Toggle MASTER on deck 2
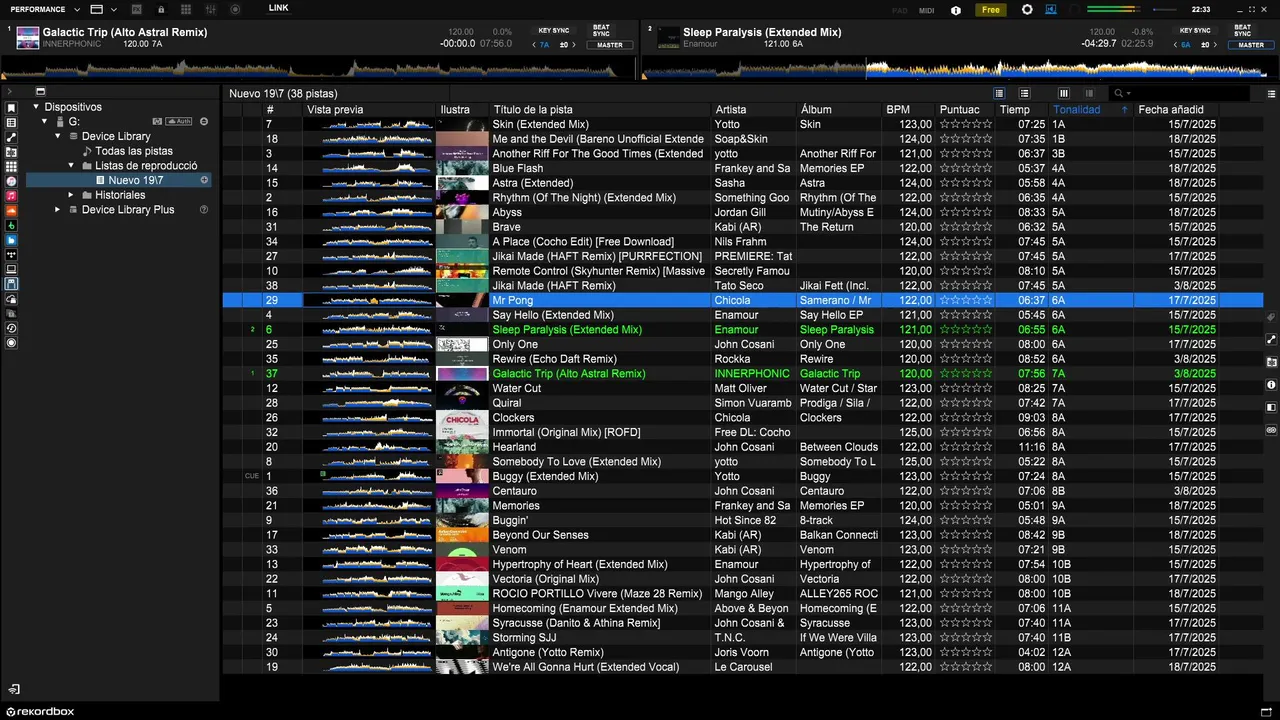 (1250, 45)
